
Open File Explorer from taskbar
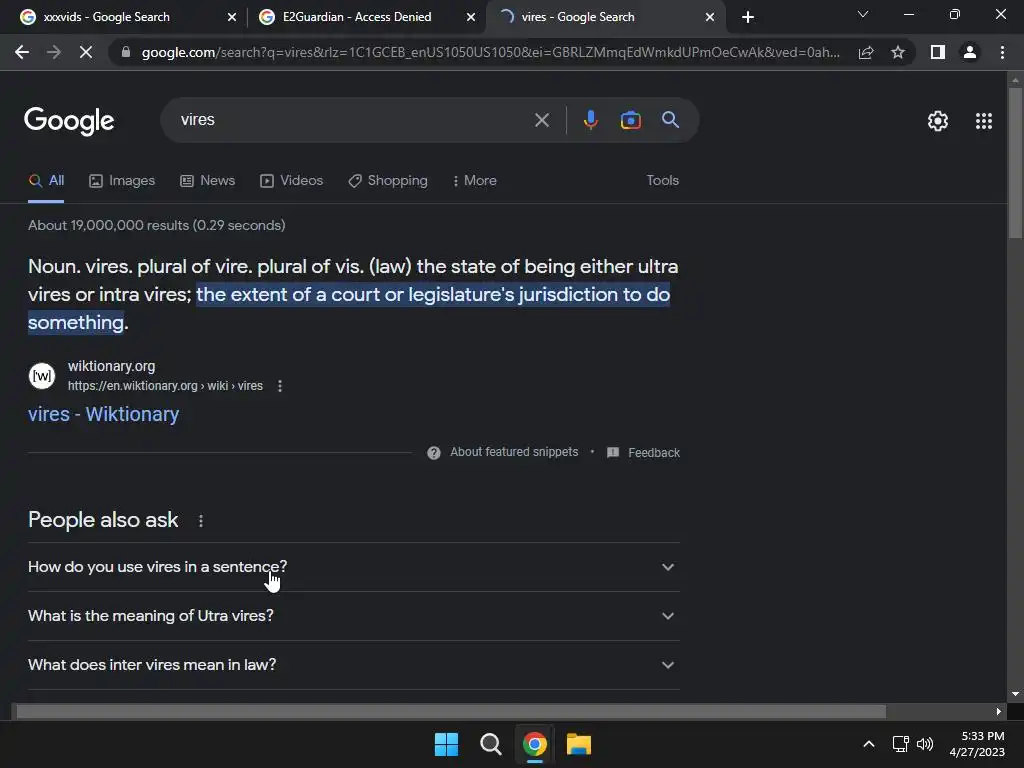[x=579, y=744]
